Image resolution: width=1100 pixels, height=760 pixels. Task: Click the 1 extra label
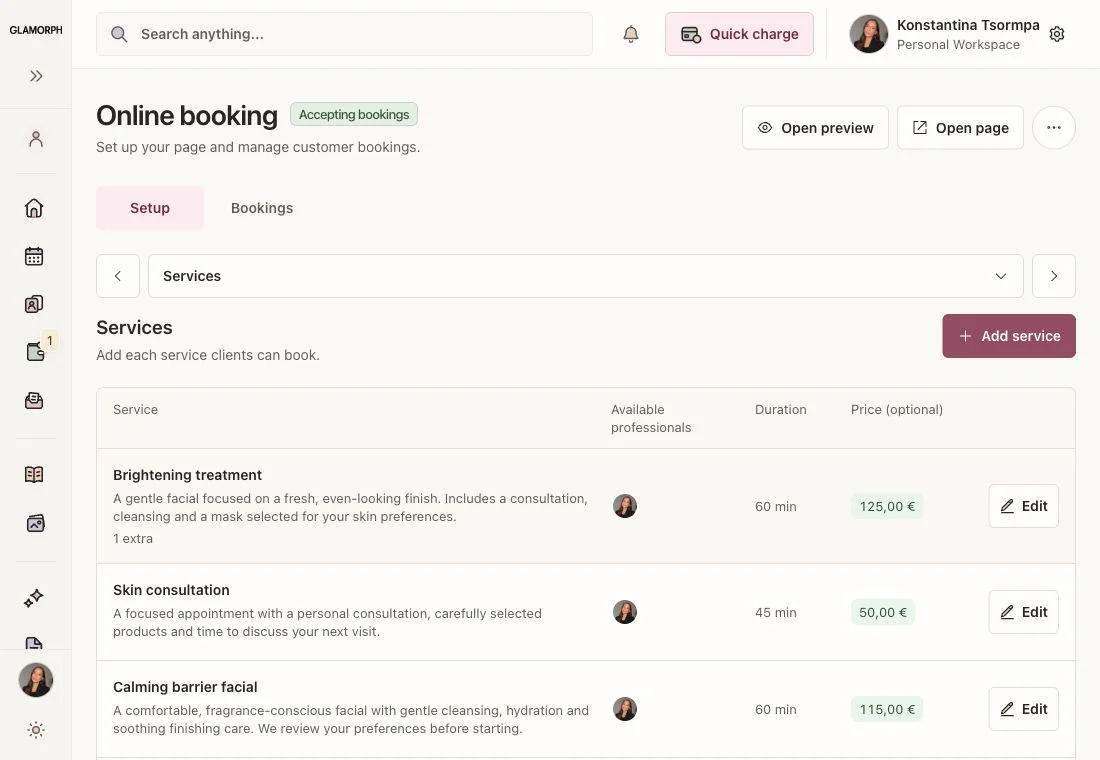(133, 538)
